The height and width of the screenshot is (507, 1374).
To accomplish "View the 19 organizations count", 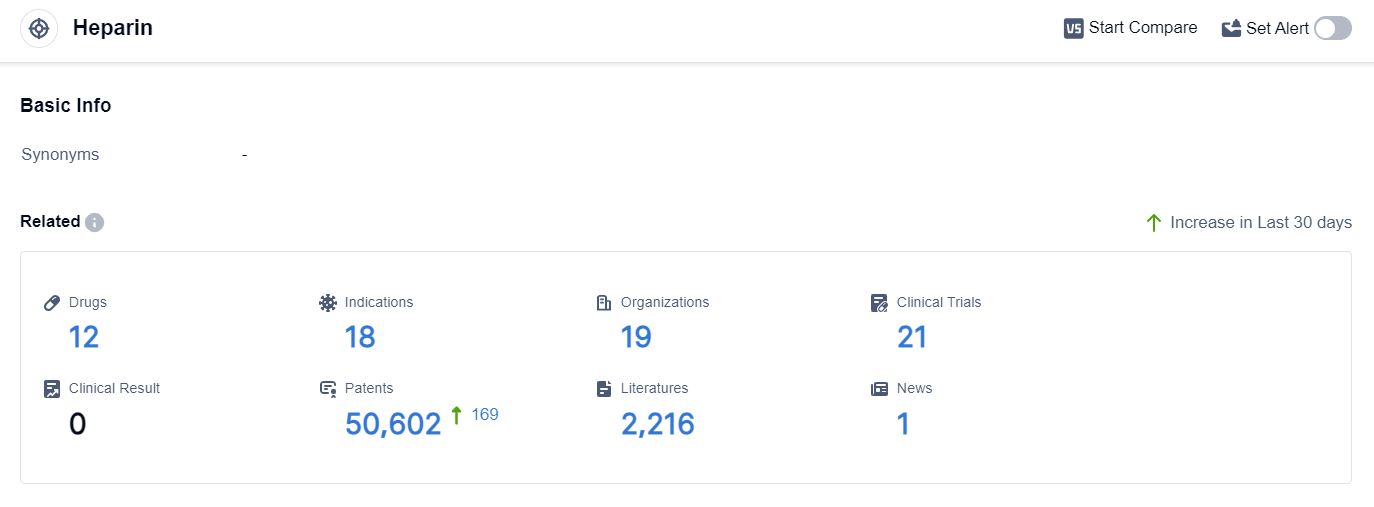I will coord(636,338).
